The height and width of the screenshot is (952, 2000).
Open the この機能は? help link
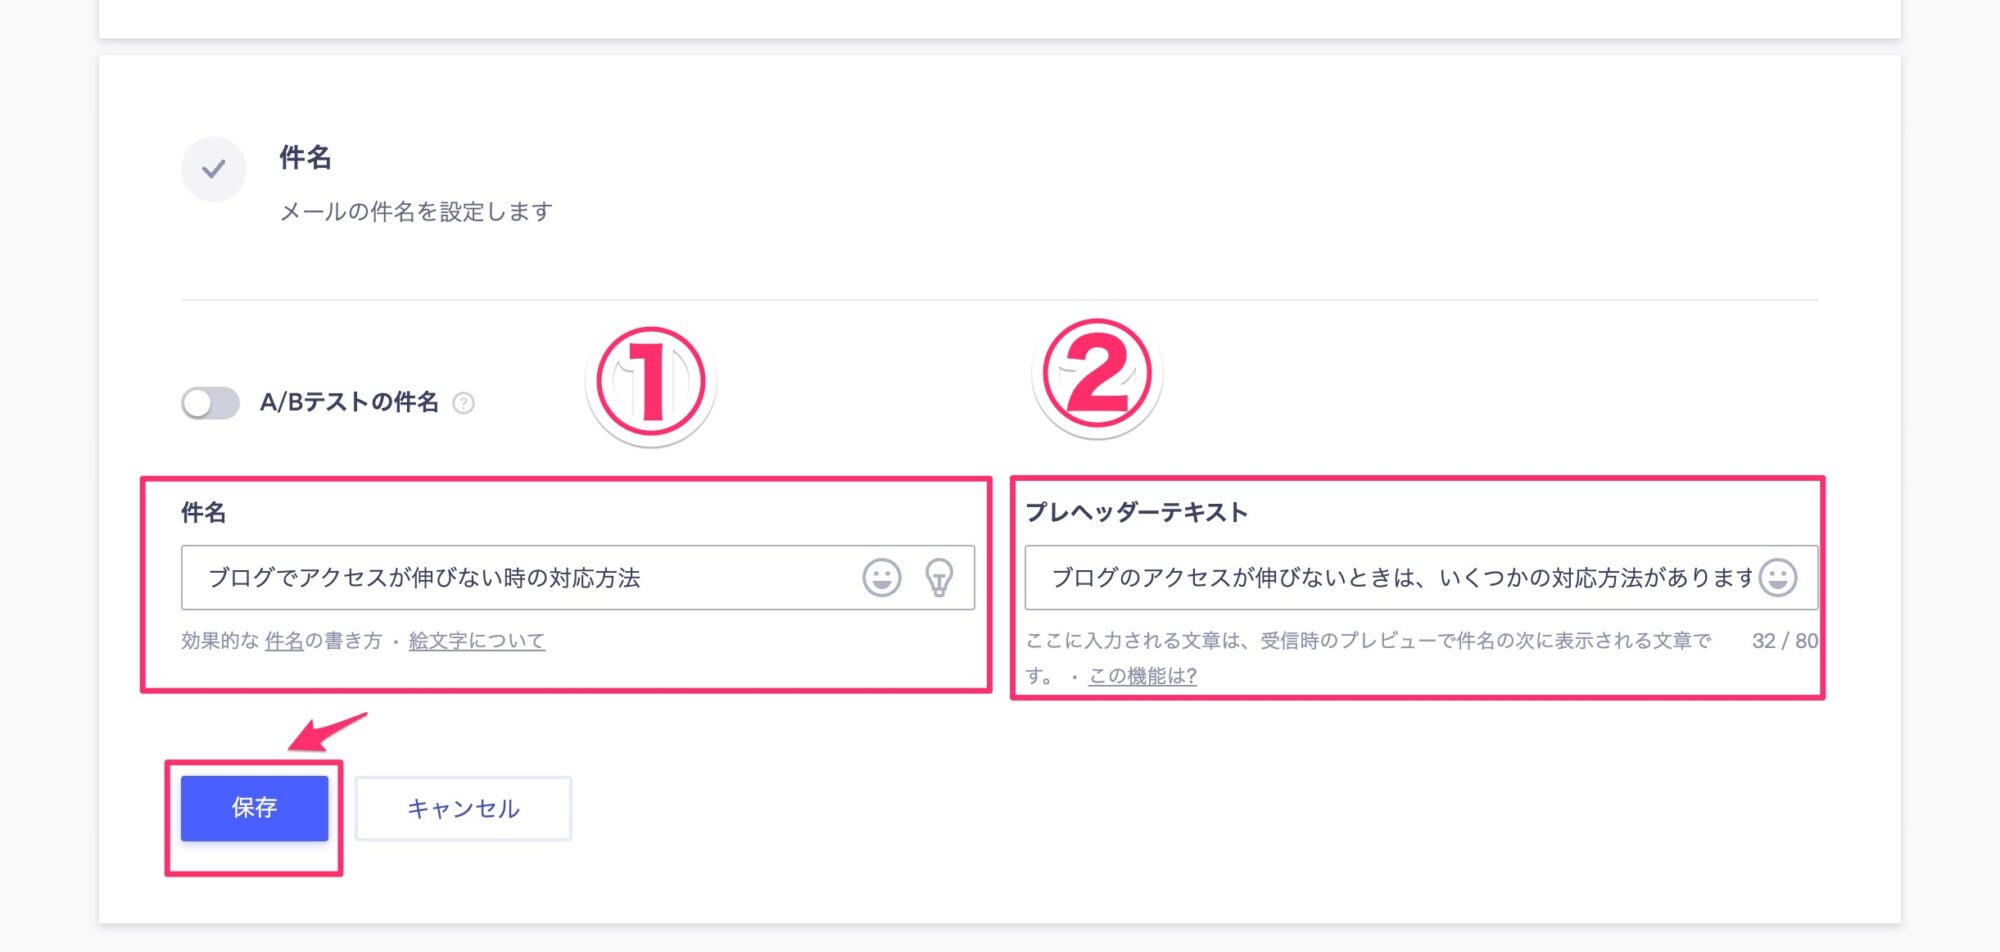coord(1143,676)
